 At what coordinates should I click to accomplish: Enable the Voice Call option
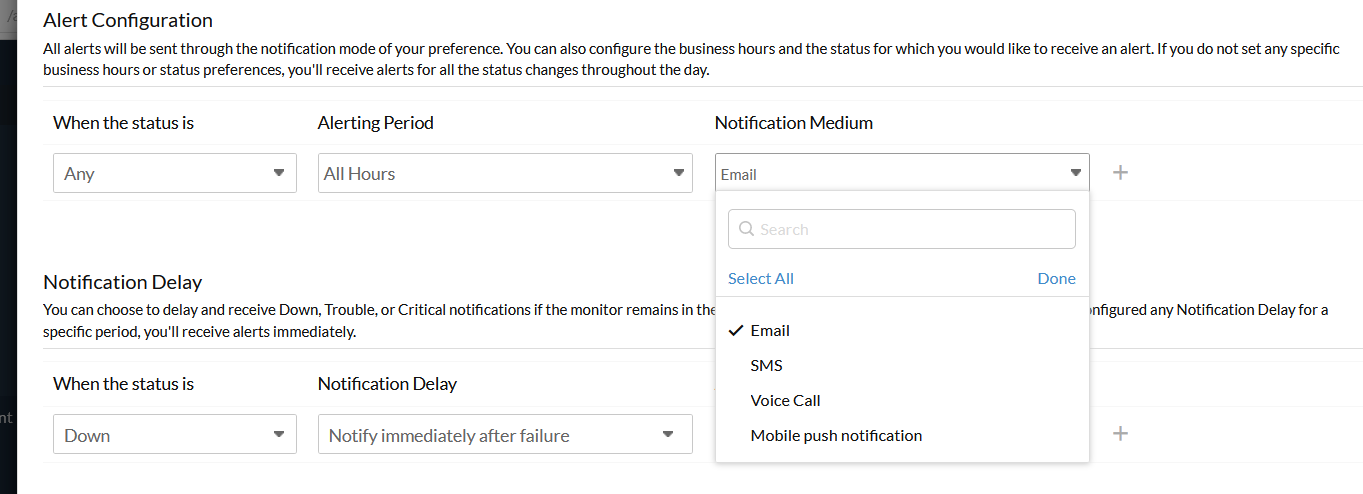(785, 400)
